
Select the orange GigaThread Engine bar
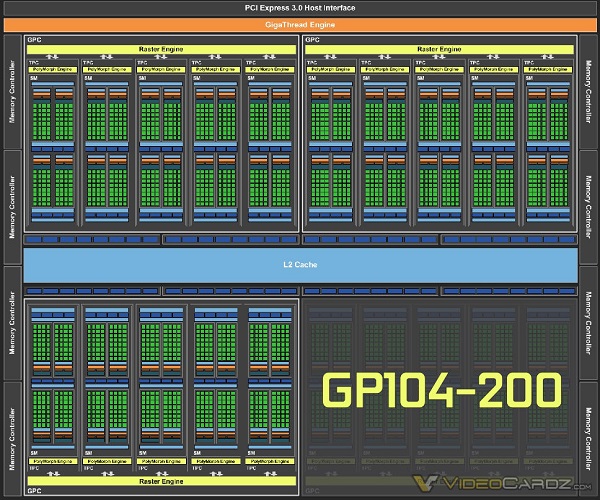click(300, 25)
